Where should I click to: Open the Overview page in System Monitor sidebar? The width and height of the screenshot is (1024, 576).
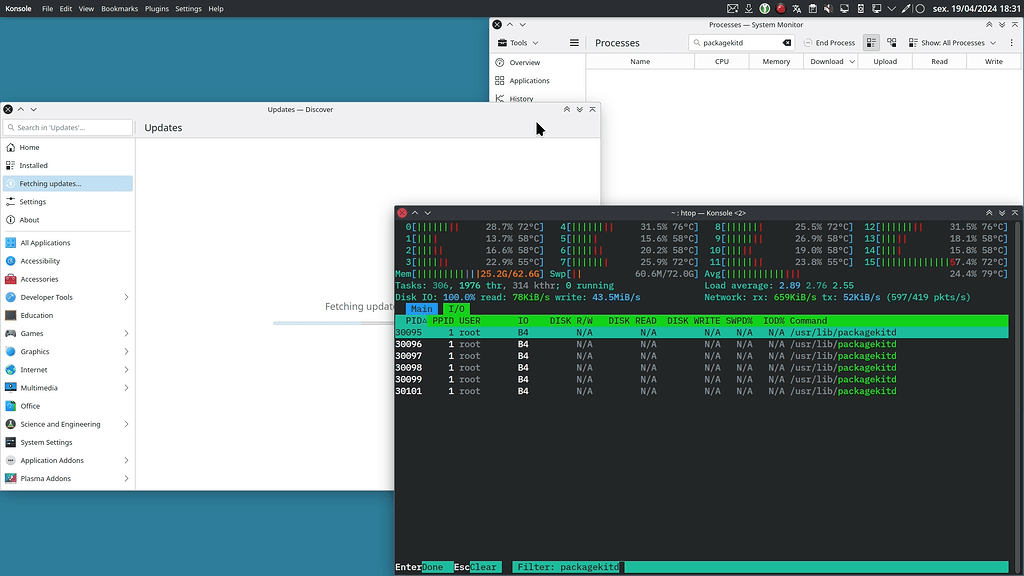[524, 62]
